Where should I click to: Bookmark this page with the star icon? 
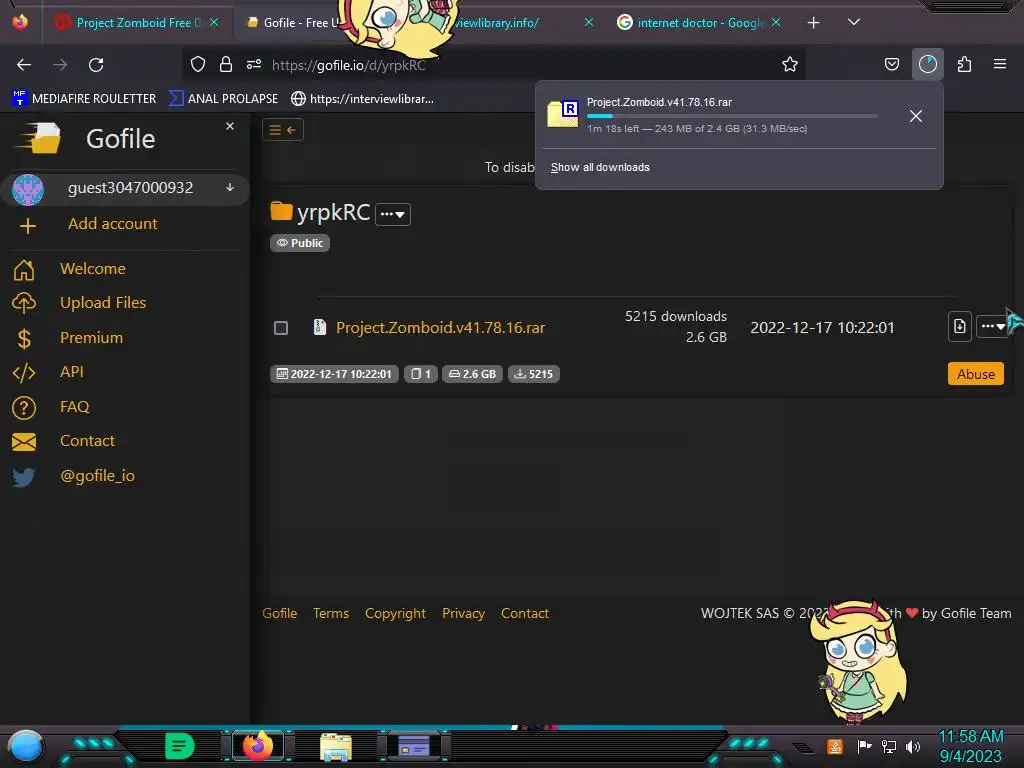[x=790, y=64]
